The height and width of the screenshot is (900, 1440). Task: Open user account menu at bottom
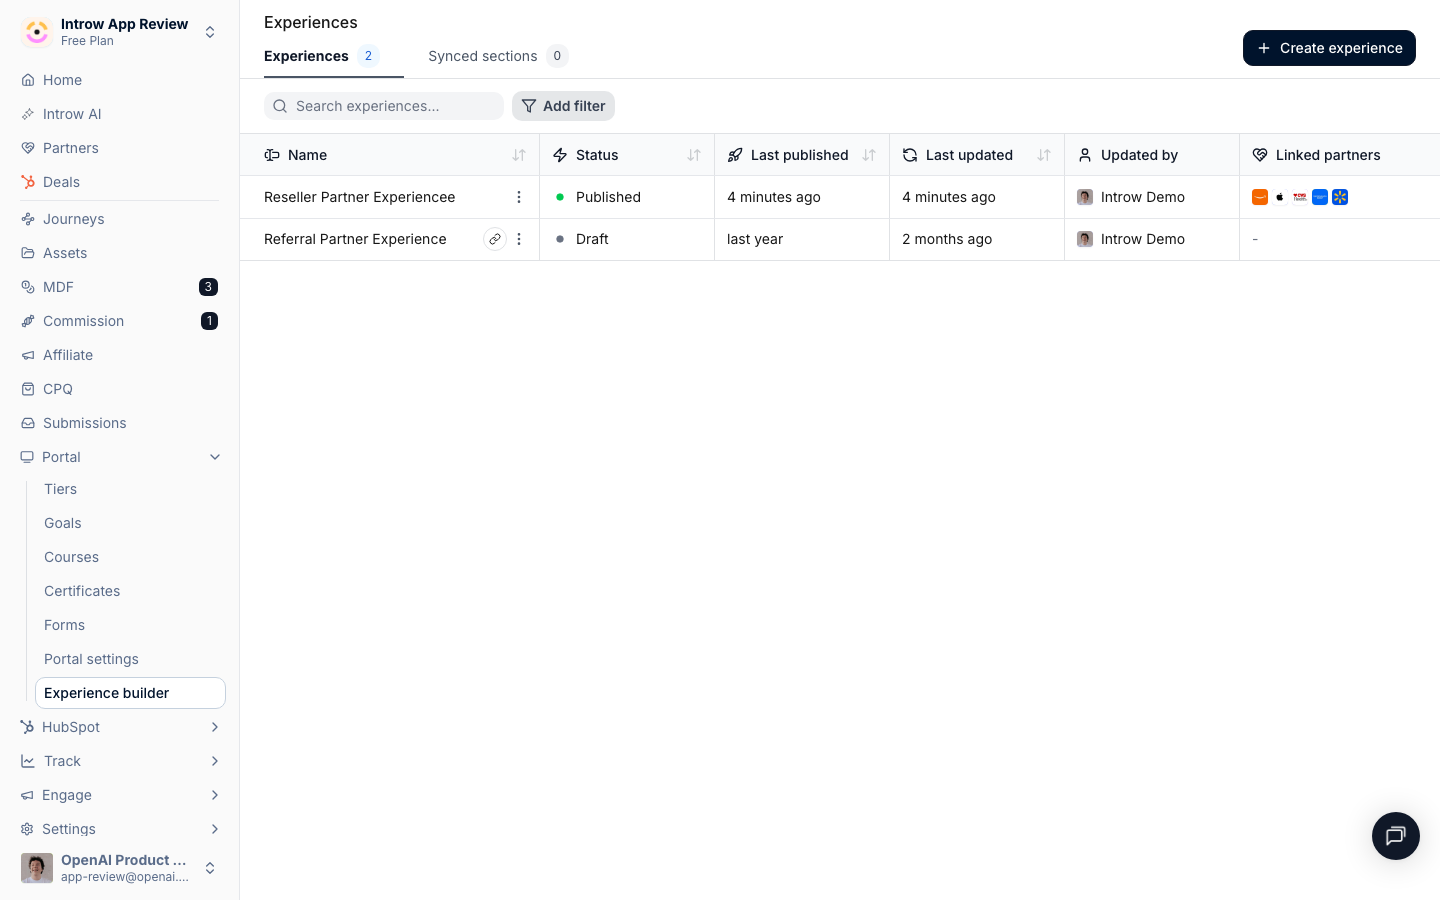point(120,868)
